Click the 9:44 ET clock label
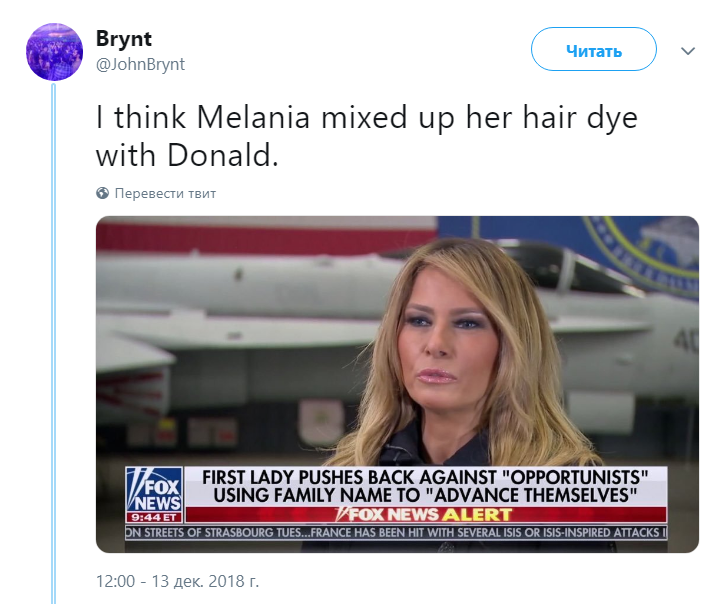This screenshot has width=724, height=604. (x=154, y=517)
